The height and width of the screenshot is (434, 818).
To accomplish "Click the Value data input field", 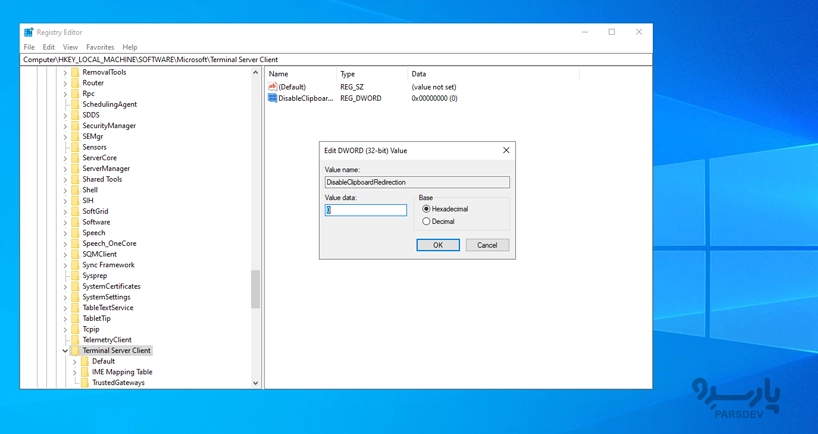I will click(x=366, y=210).
